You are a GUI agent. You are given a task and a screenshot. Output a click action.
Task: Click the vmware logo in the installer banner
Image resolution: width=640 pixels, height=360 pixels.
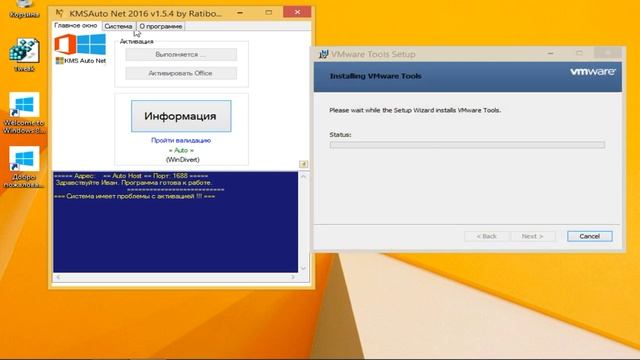(x=593, y=72)
